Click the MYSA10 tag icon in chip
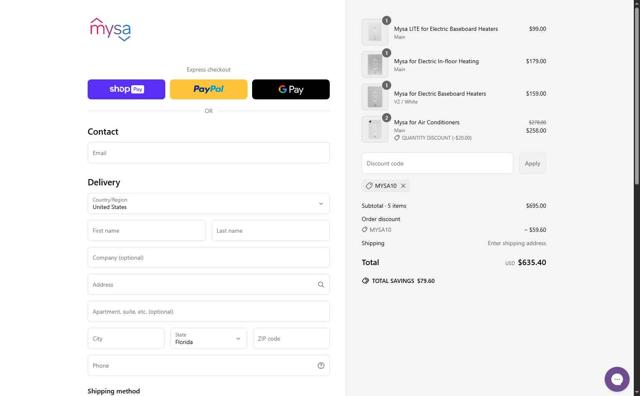The height and width of the screenshot is (396, 640). [x=369, y=186]
